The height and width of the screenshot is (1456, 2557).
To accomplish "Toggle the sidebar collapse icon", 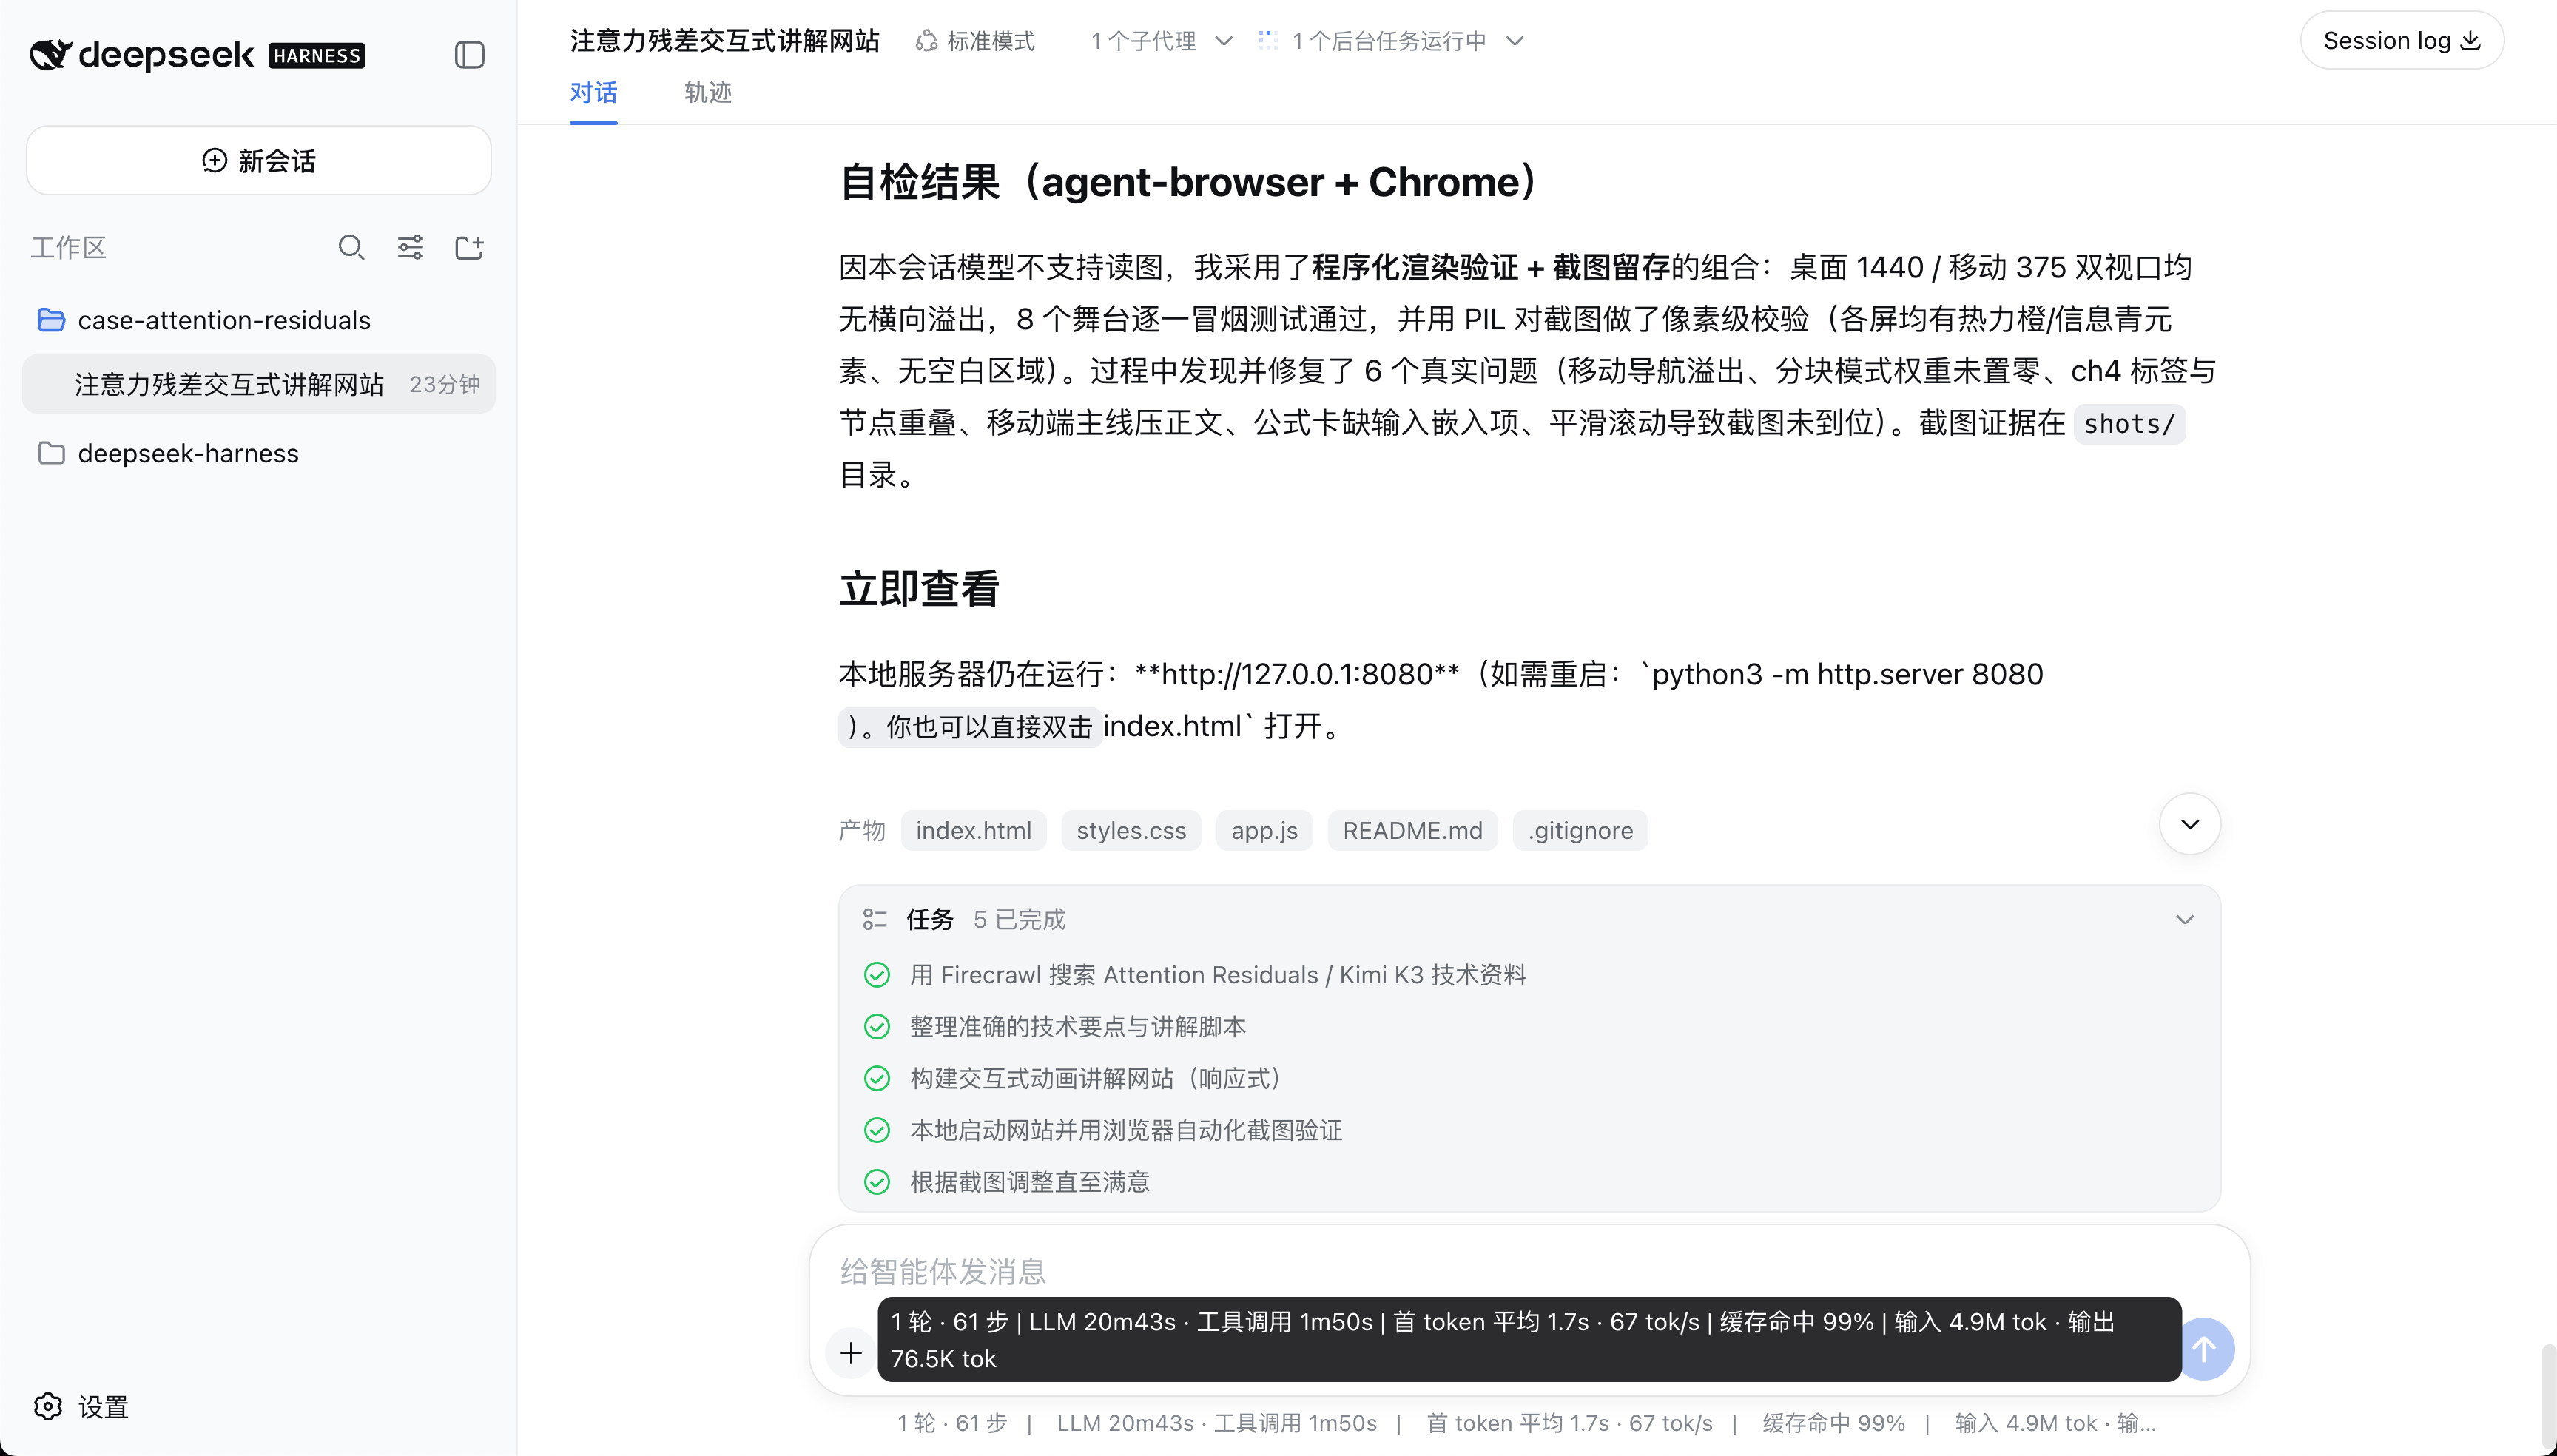I will point(469,54).
